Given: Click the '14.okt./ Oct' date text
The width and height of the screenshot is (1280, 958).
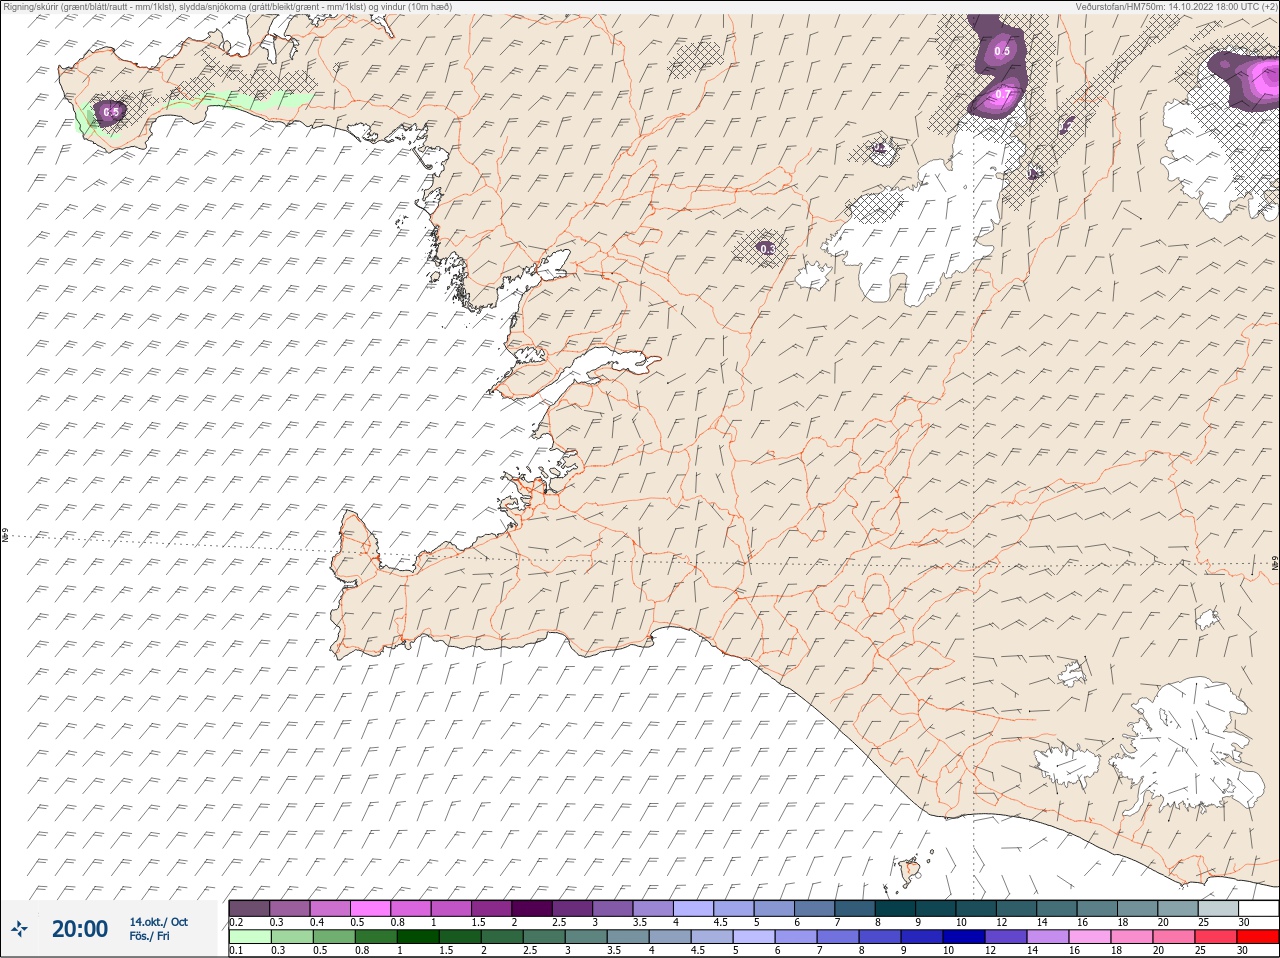Looking at the screenshot, I should [158, 922].
